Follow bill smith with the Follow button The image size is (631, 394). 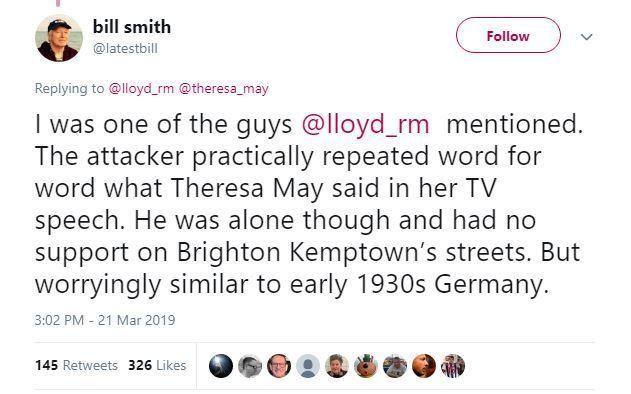coord(508,35)
